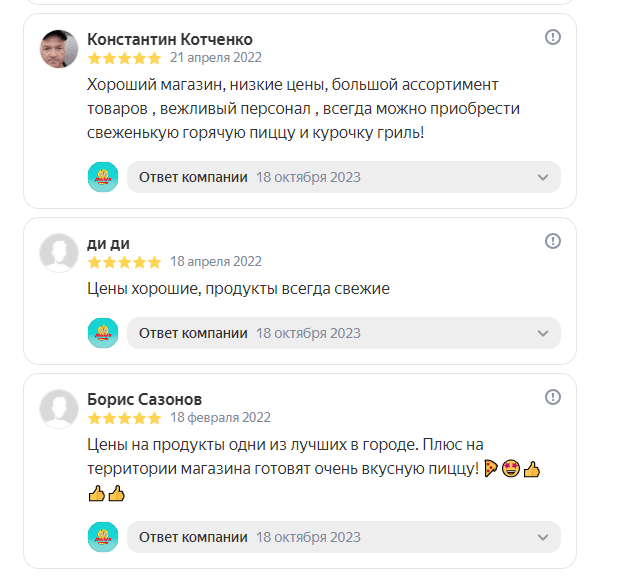Open reviewer name Константин Котченко

(169, 39)
